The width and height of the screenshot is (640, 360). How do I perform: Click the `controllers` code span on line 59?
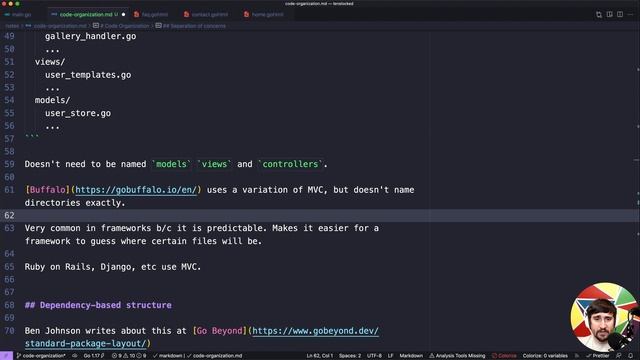coord(290,164)
